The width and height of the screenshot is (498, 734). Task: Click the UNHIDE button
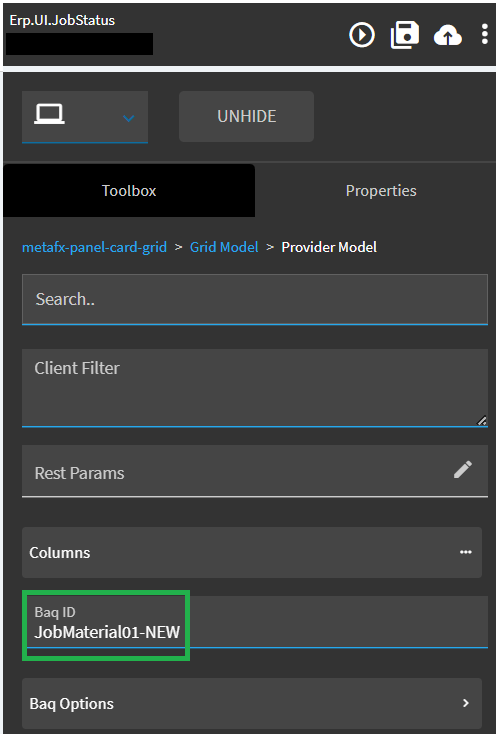tap(246, 117)
